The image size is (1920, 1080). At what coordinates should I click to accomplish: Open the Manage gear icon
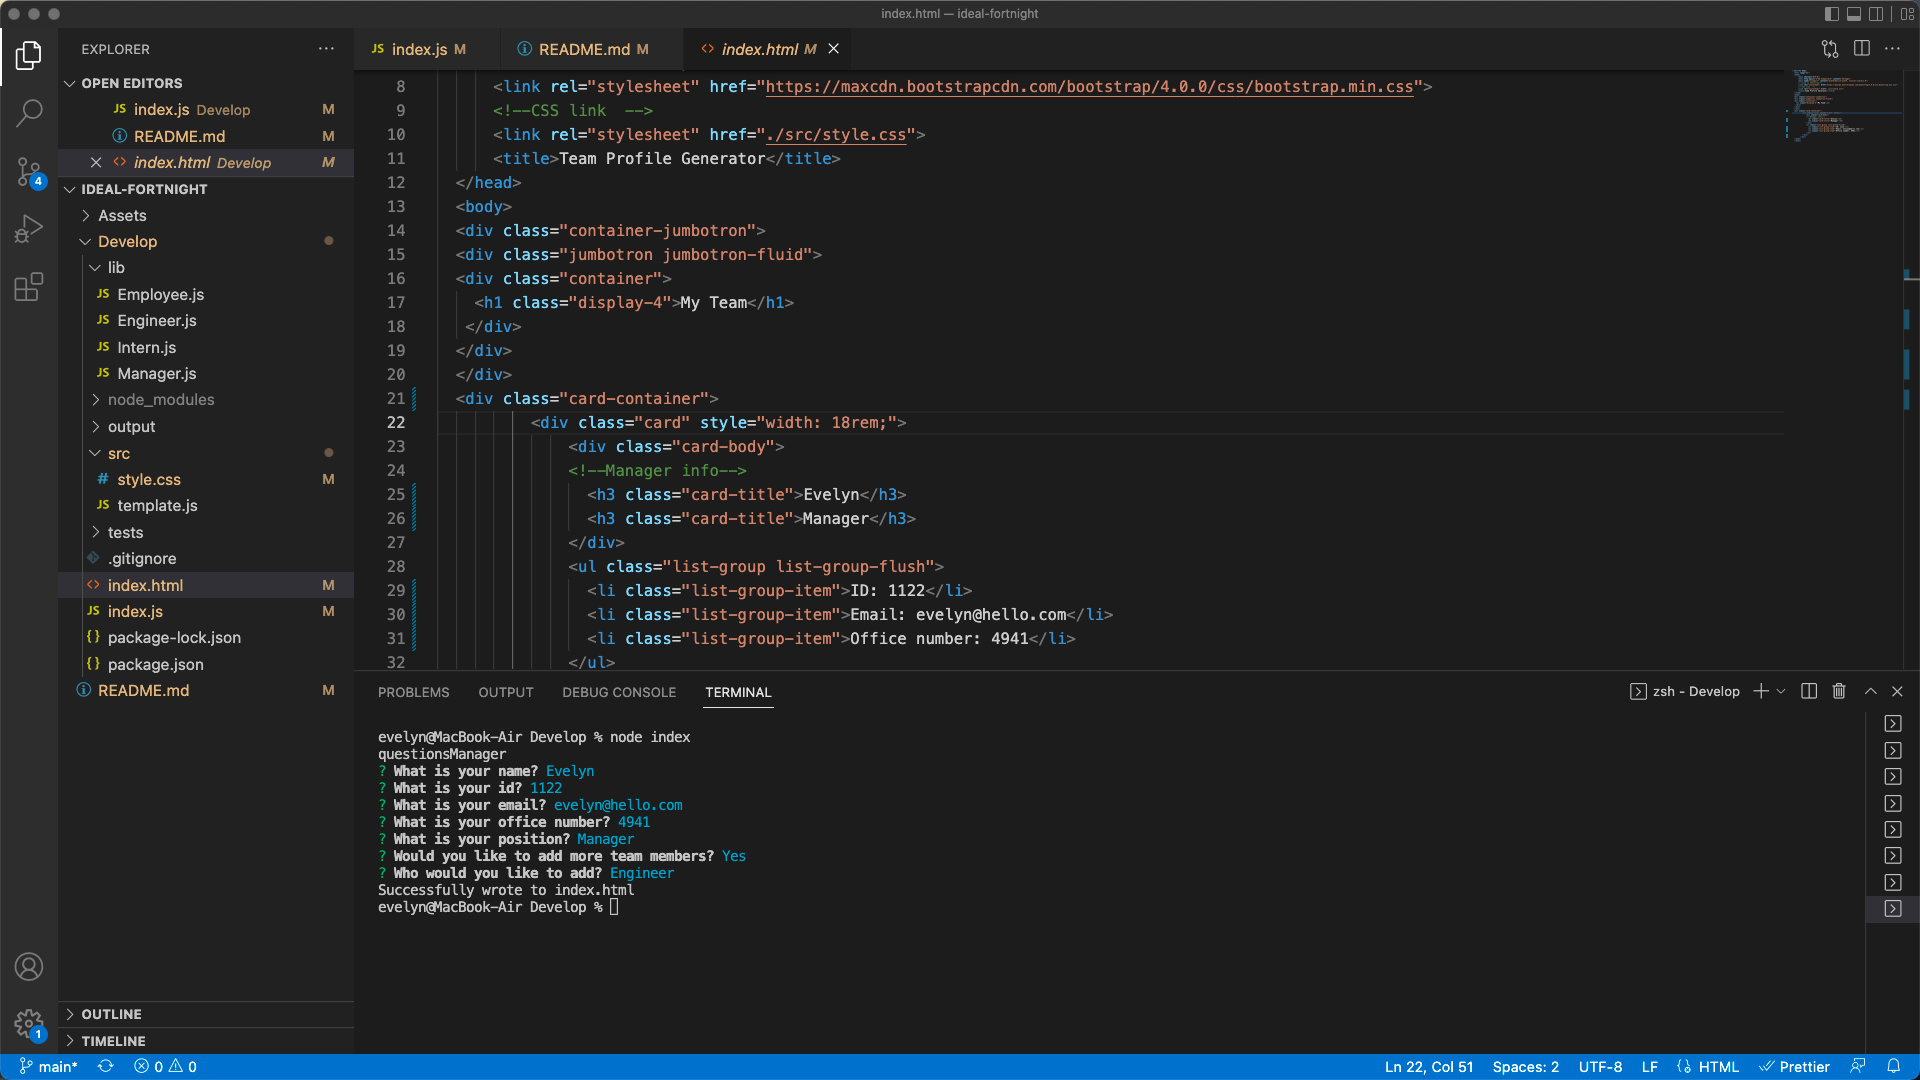[29, 1023]
